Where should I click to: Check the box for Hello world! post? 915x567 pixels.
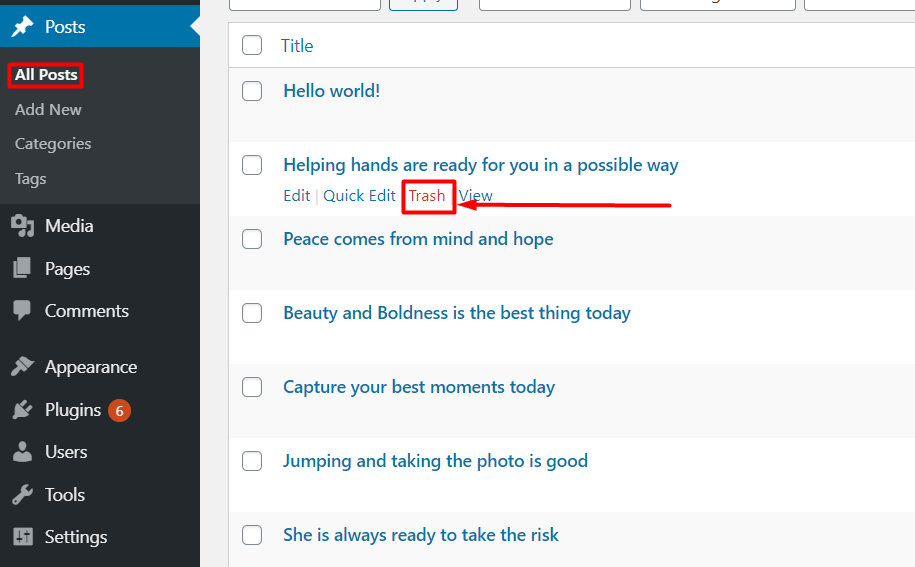coord(252,91)
